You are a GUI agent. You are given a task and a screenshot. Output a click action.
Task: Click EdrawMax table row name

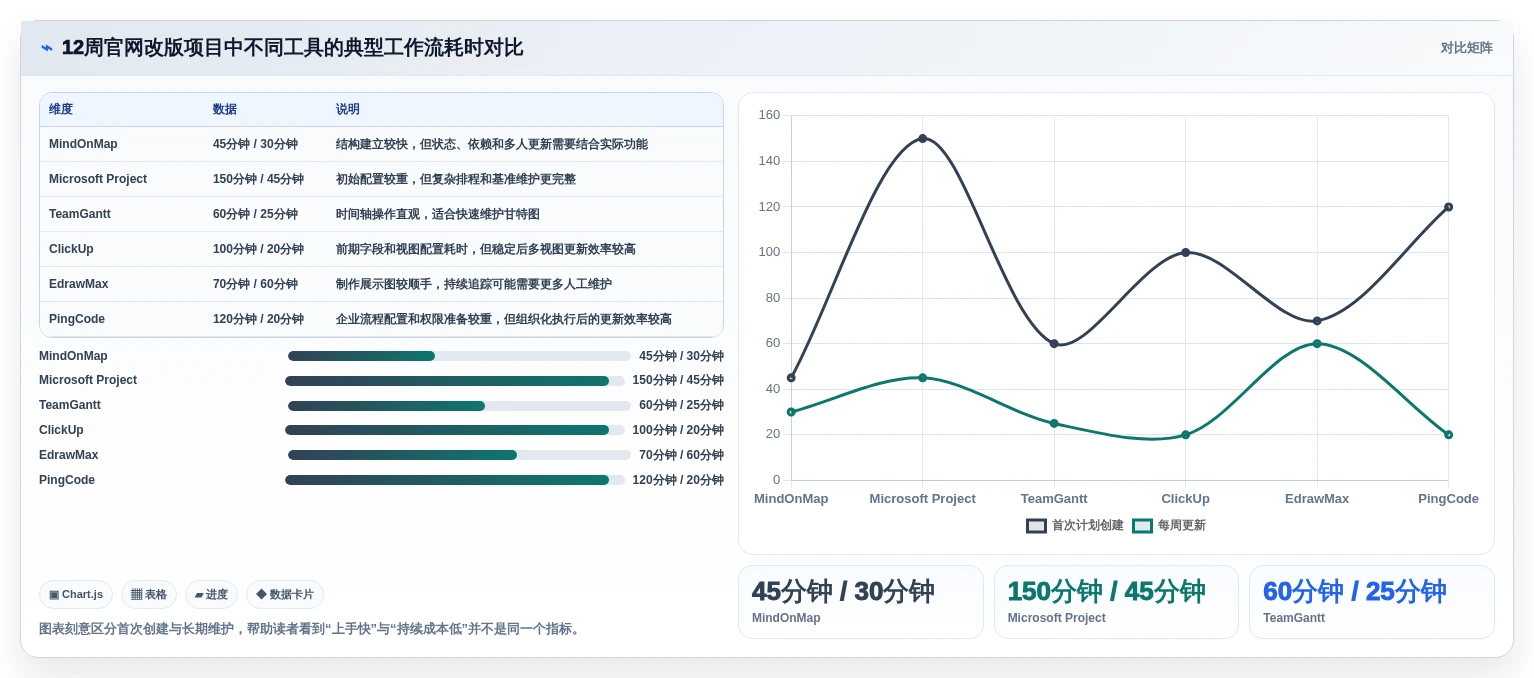(x=78, y=284)
